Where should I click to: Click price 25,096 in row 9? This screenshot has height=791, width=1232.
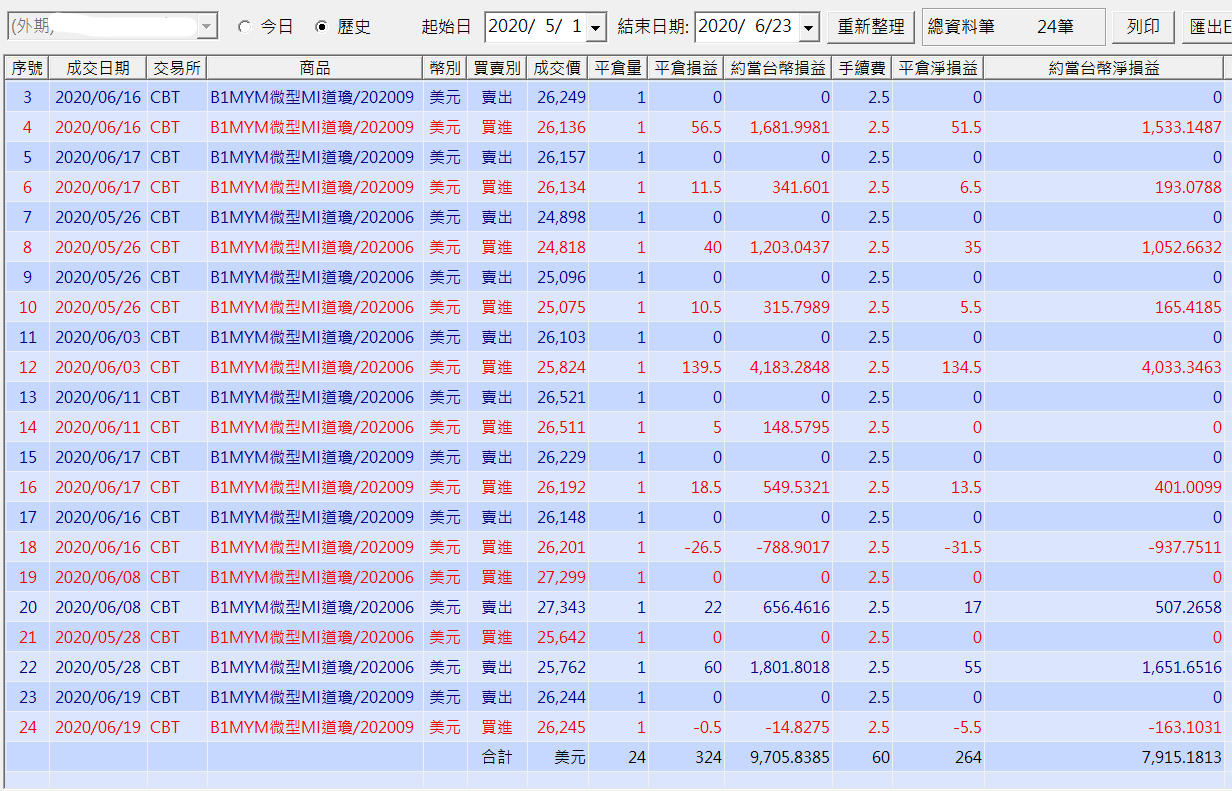click(561, 277)
